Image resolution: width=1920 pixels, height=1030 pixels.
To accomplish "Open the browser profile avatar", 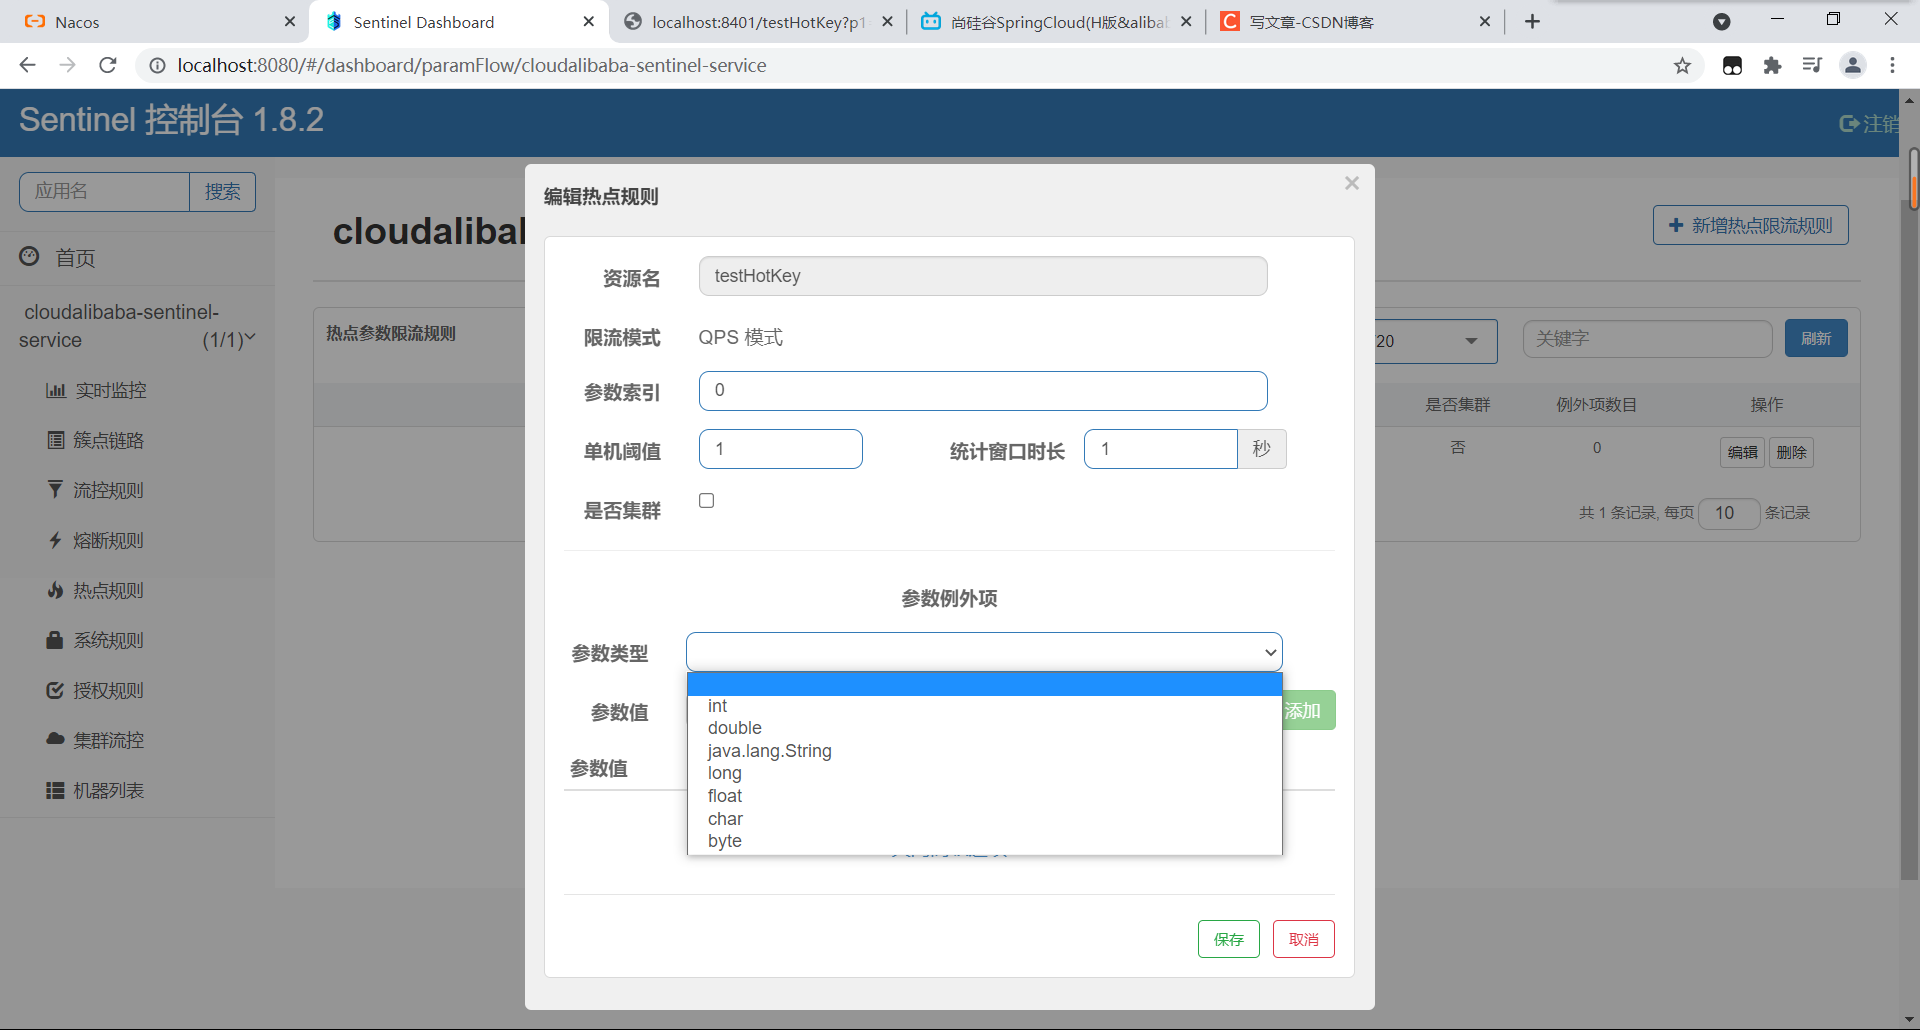I will pos(1852,65).
